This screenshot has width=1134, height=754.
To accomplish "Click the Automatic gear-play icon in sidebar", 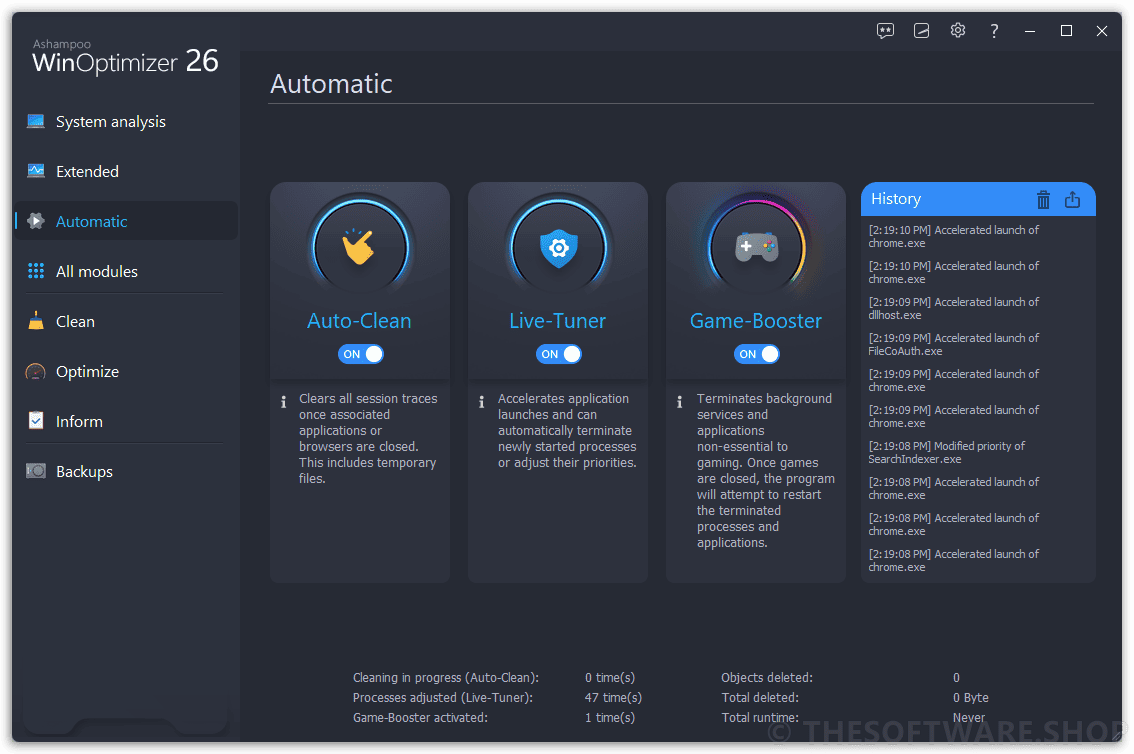I will coord(35,221).
